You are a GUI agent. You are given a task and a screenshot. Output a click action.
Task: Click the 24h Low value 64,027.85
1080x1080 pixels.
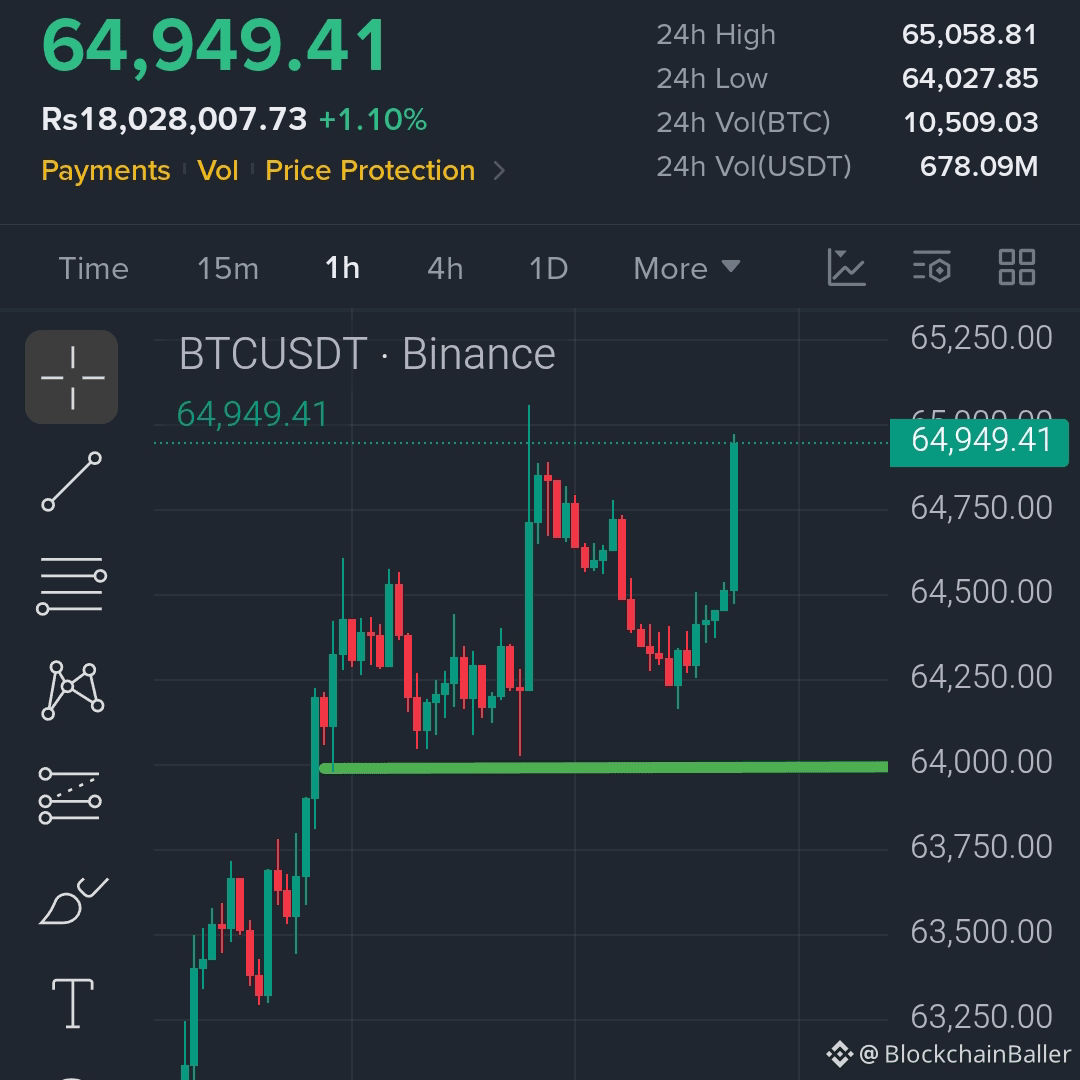[x=970, y=79]
